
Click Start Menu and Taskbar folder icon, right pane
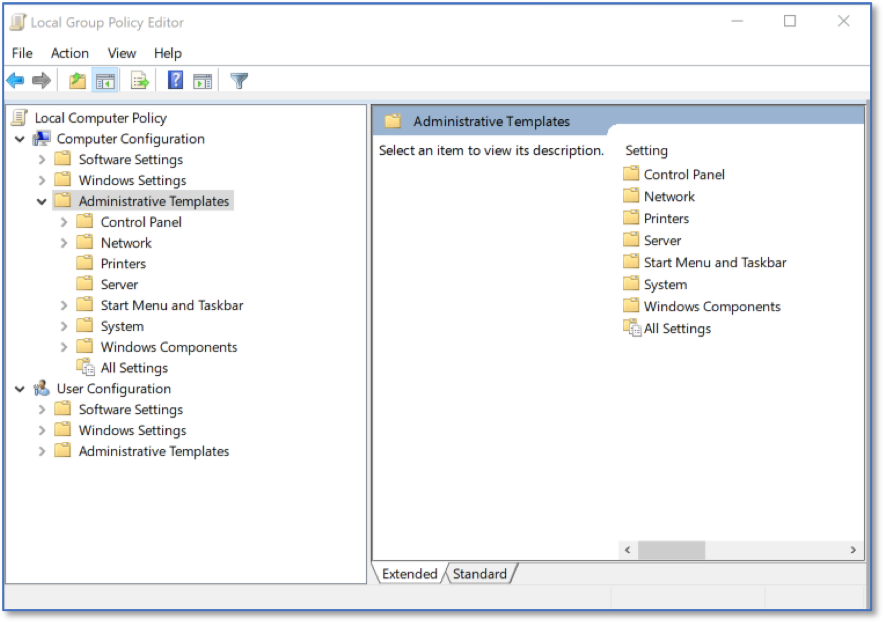tap(631, 261)
